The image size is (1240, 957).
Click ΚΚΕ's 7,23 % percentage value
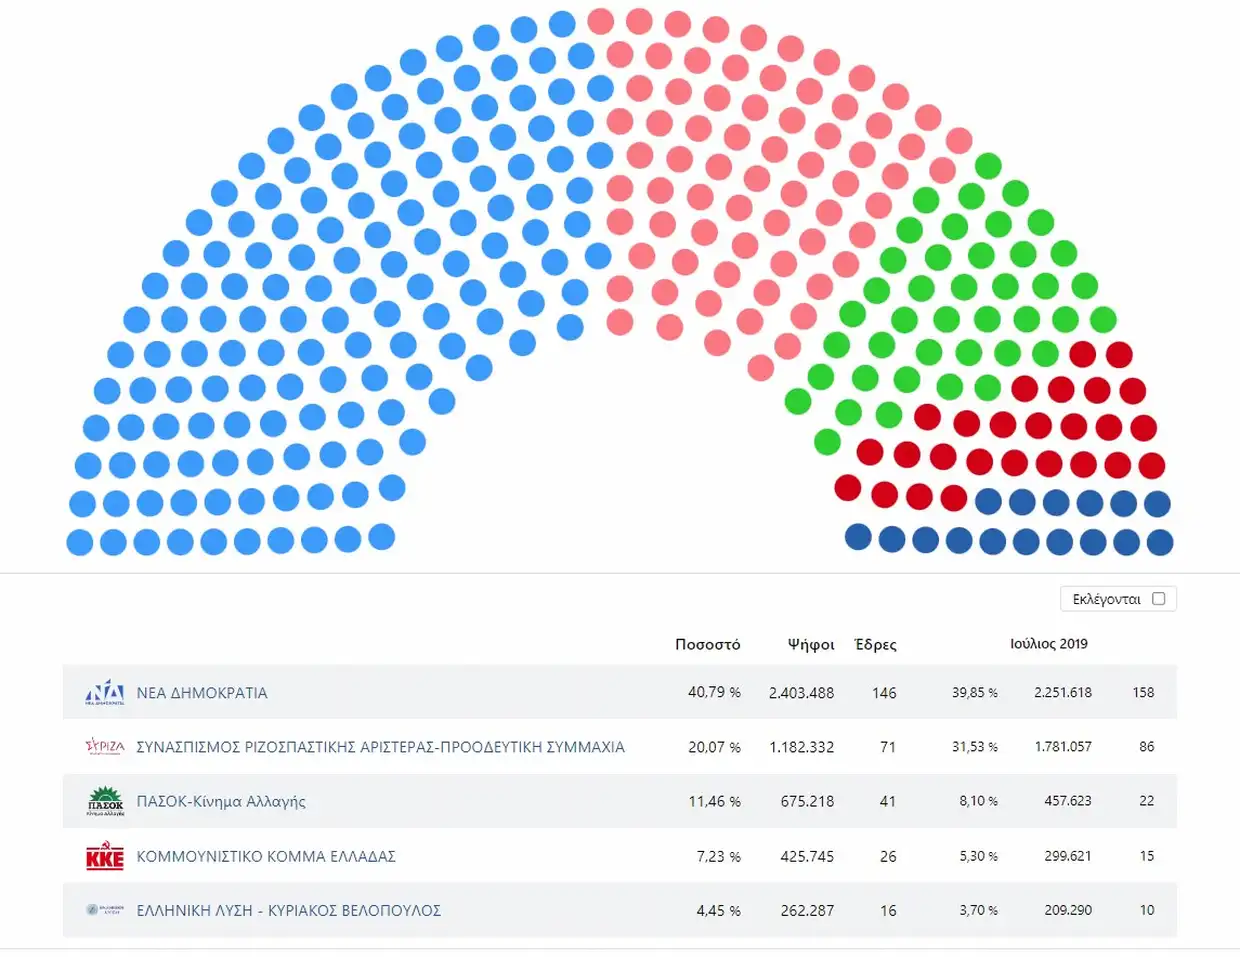[718, 856]
